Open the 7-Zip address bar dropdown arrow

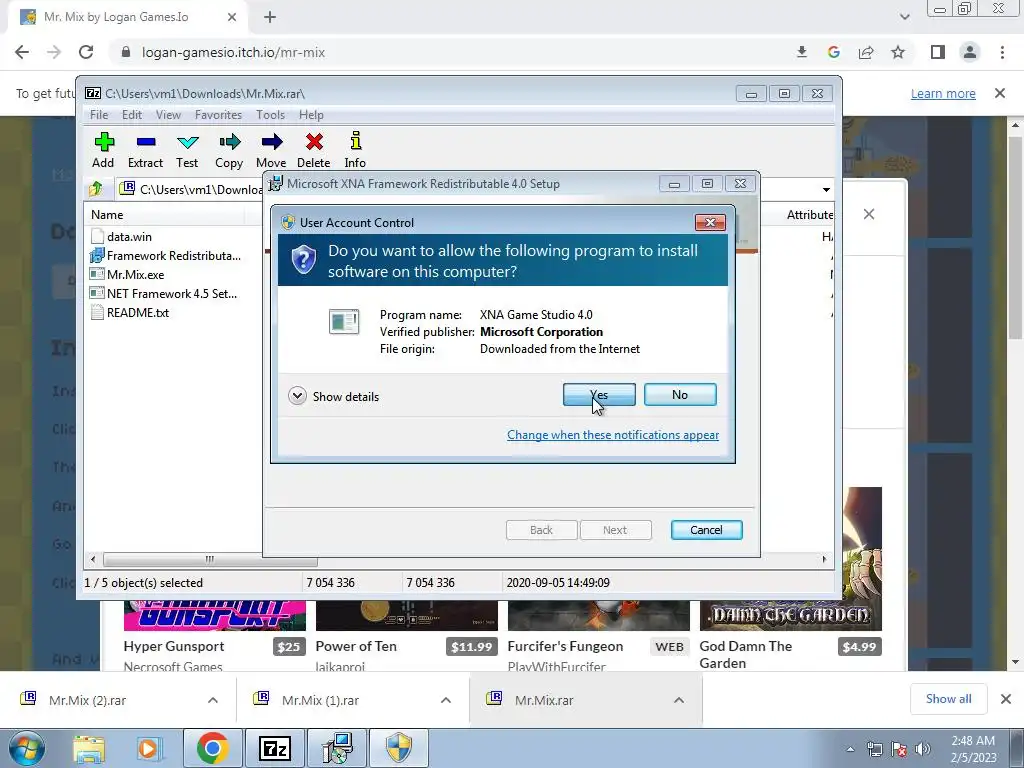pos(826,190)
